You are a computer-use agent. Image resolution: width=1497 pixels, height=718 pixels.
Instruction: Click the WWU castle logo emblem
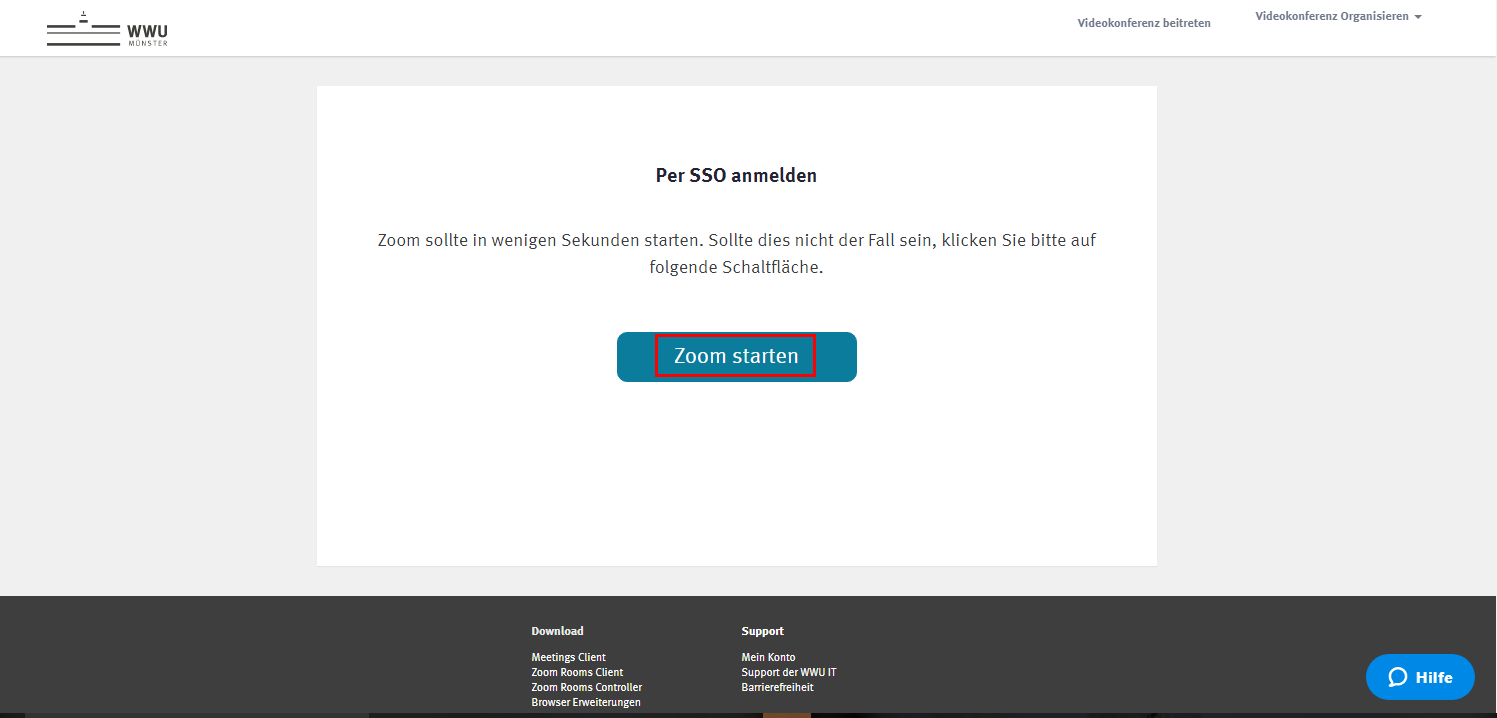pyautogui.click(x=82, y=31)
